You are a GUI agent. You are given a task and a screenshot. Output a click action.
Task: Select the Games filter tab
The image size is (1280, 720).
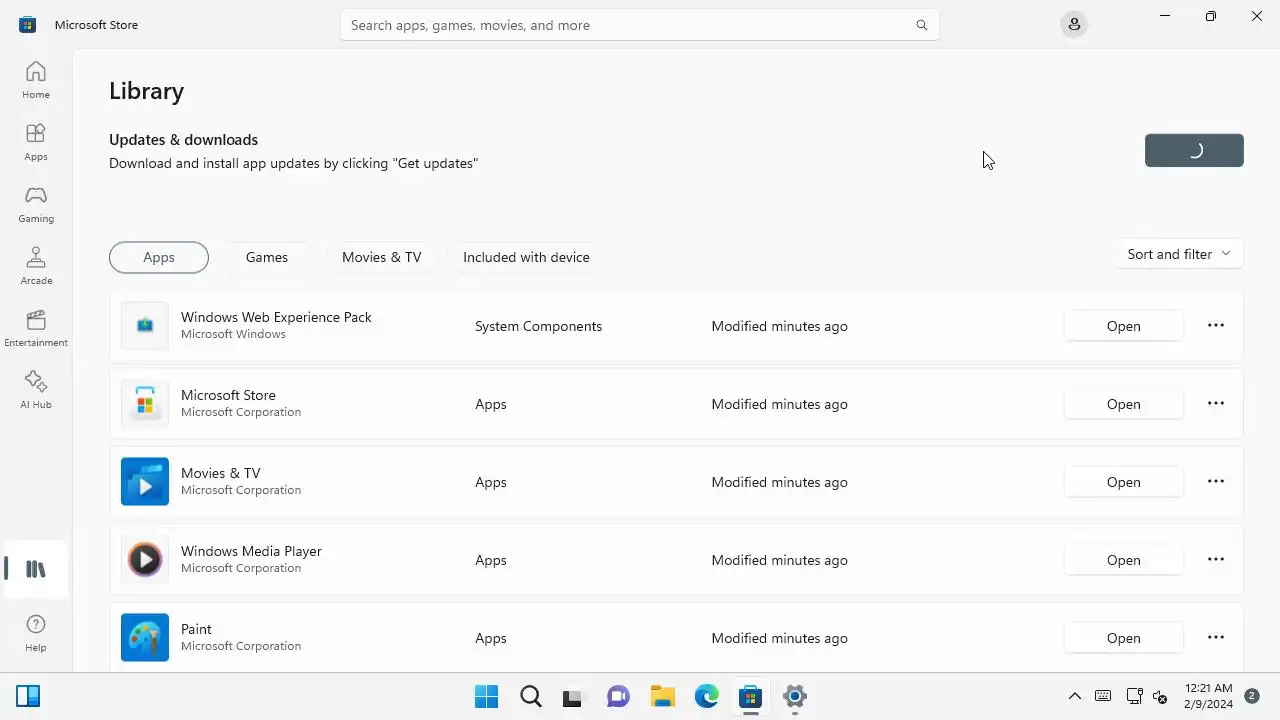267,257
